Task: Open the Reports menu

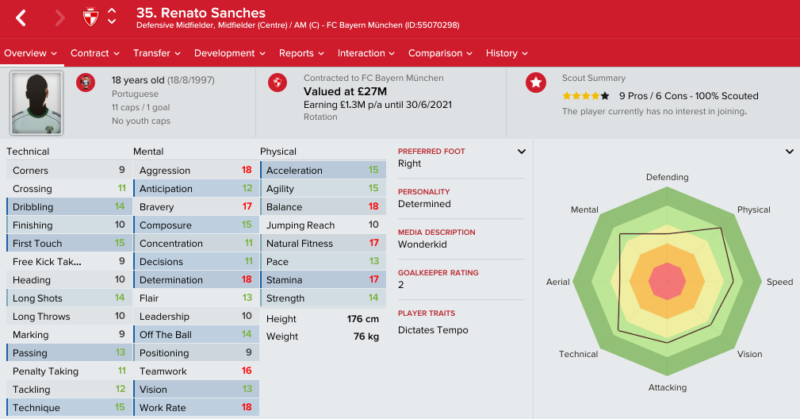Action: click(301, 53)
